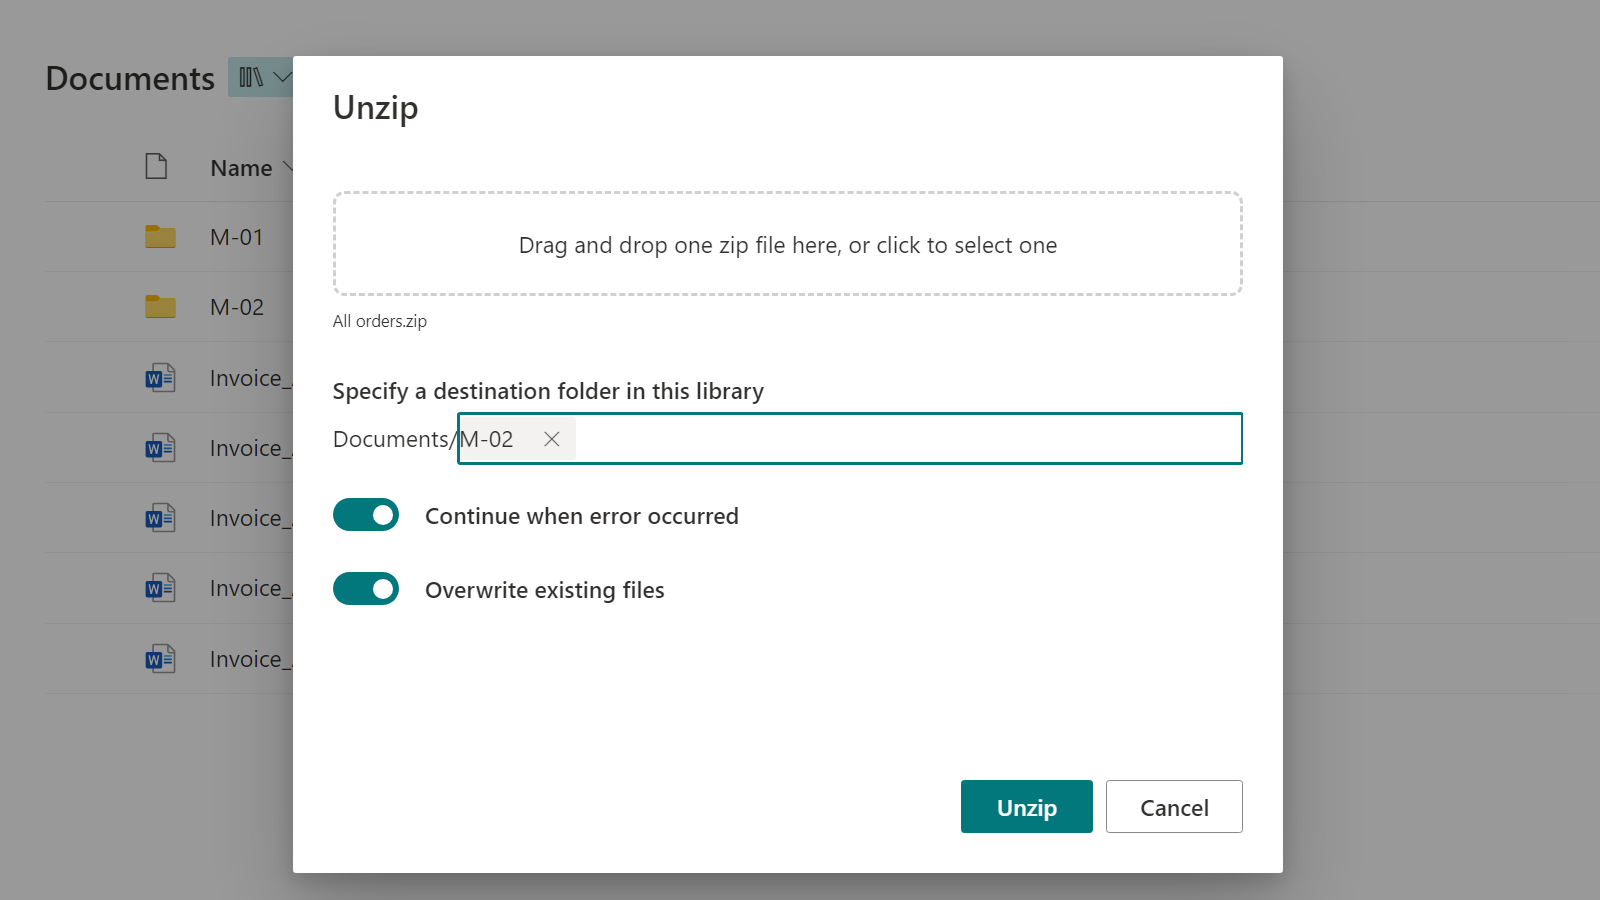Click the M-02 folder icon

[160, 306]
